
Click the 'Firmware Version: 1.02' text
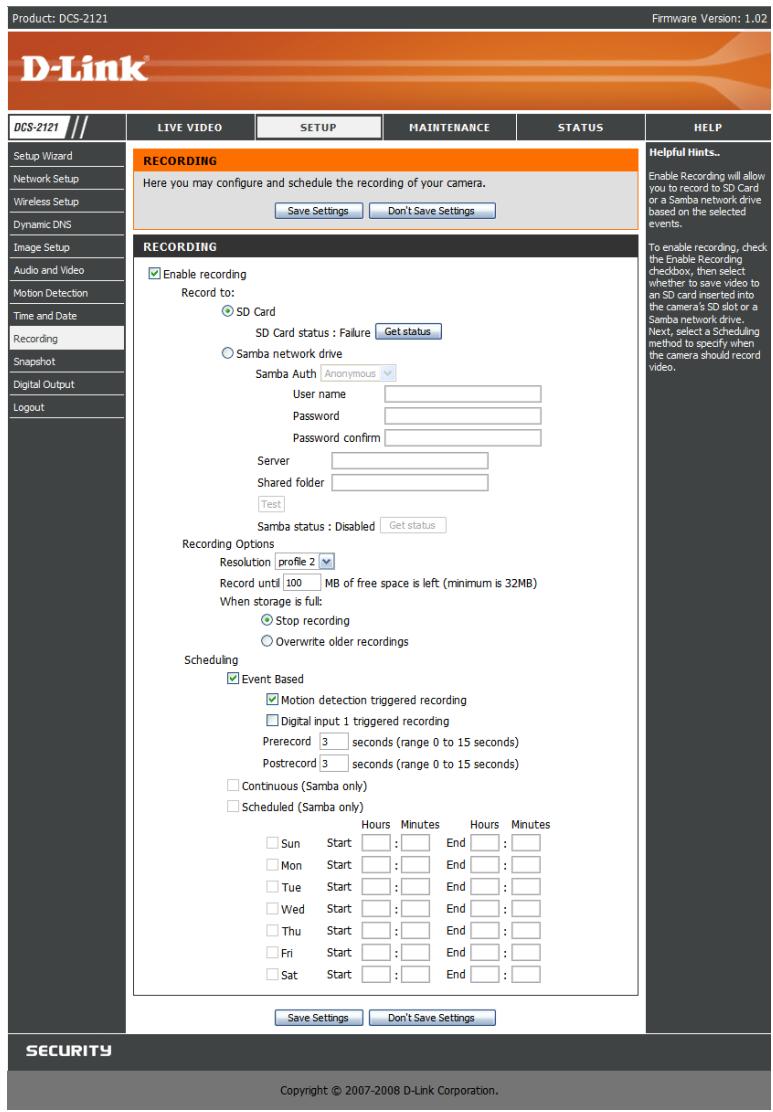point(709,18)
